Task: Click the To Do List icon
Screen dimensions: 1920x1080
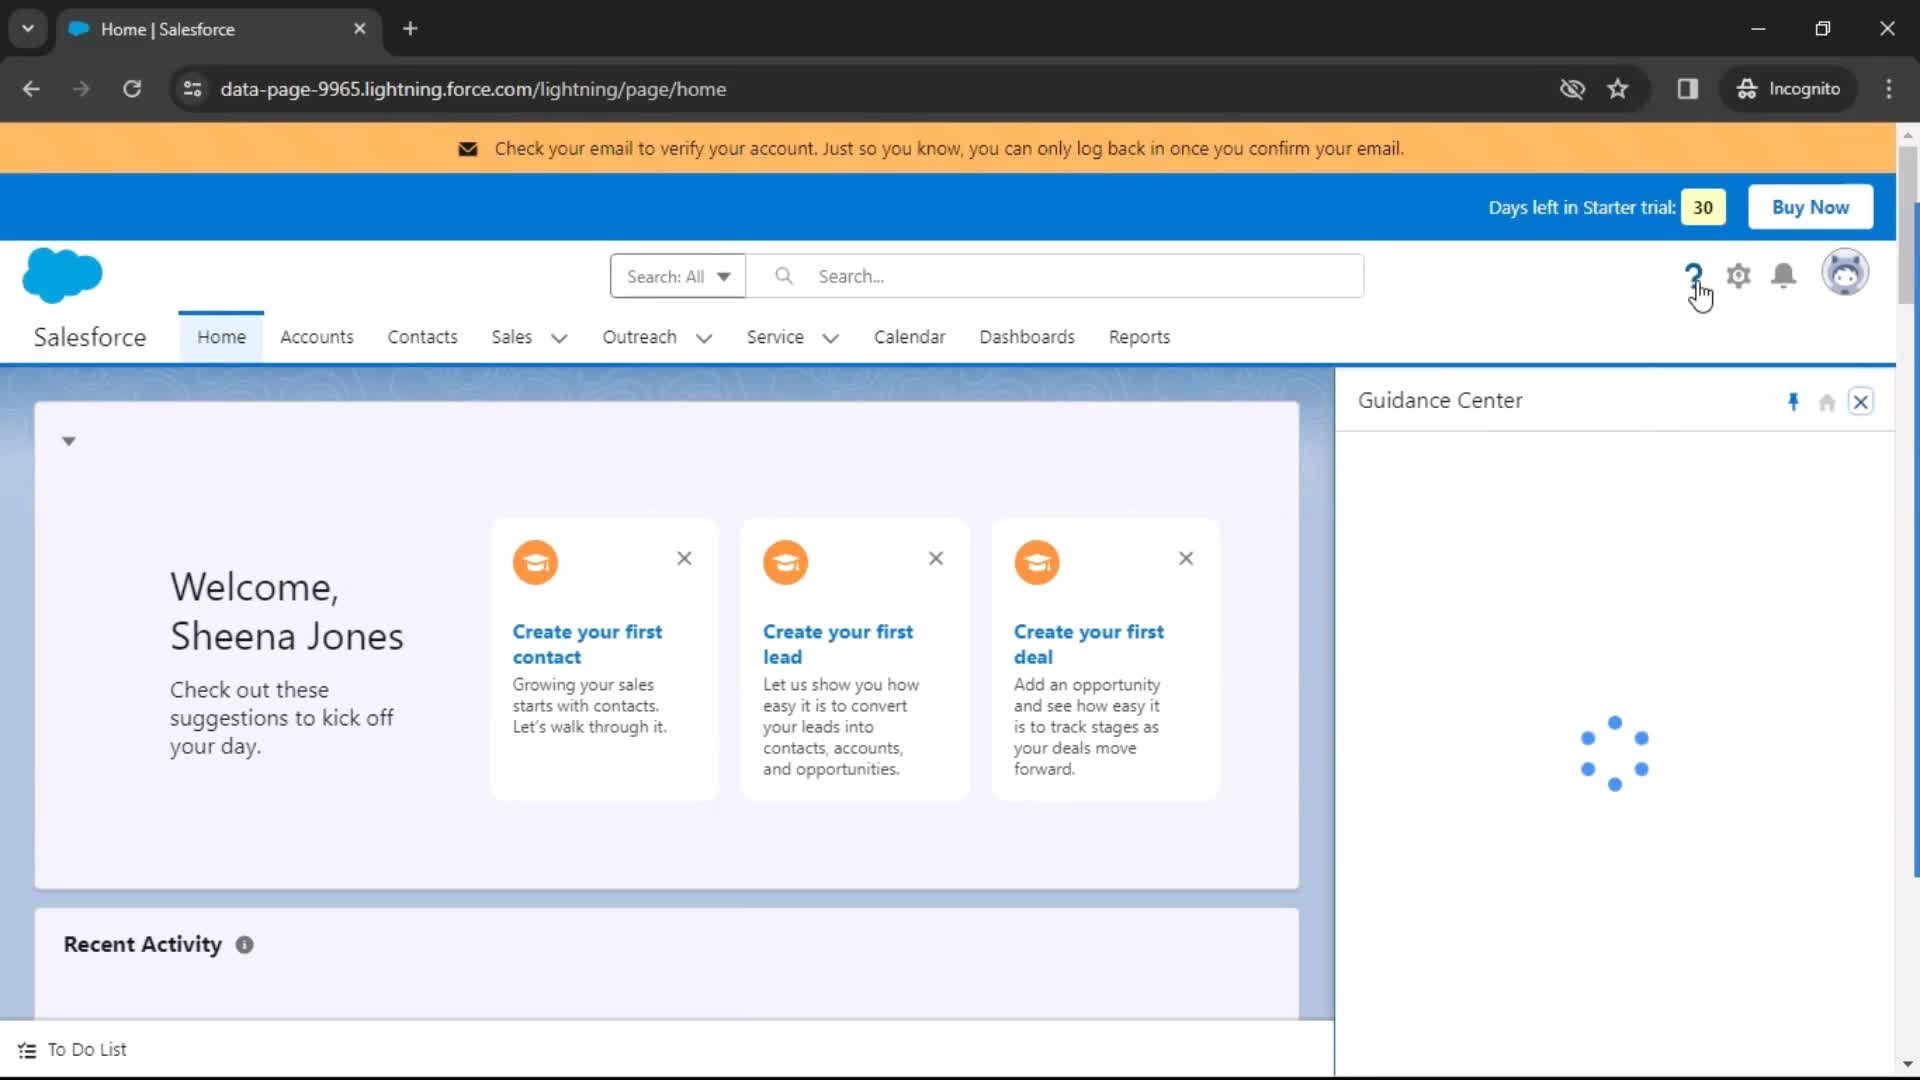Action: point(27,1050)
